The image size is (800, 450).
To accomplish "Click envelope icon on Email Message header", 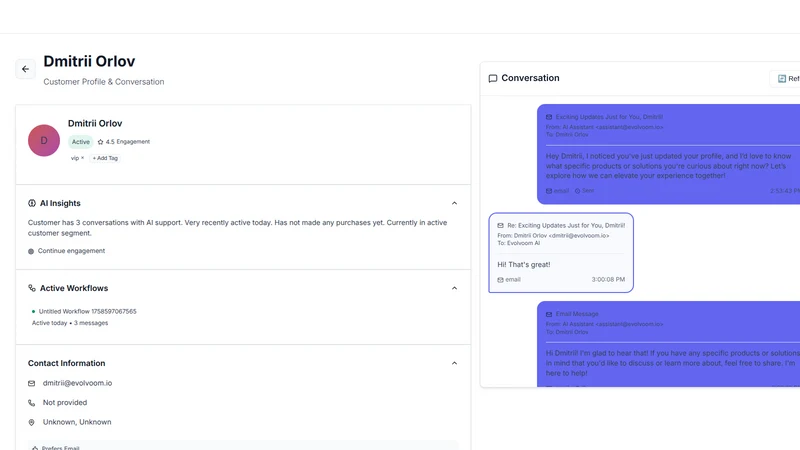I will pyautogui.click(x=549, y=314).
